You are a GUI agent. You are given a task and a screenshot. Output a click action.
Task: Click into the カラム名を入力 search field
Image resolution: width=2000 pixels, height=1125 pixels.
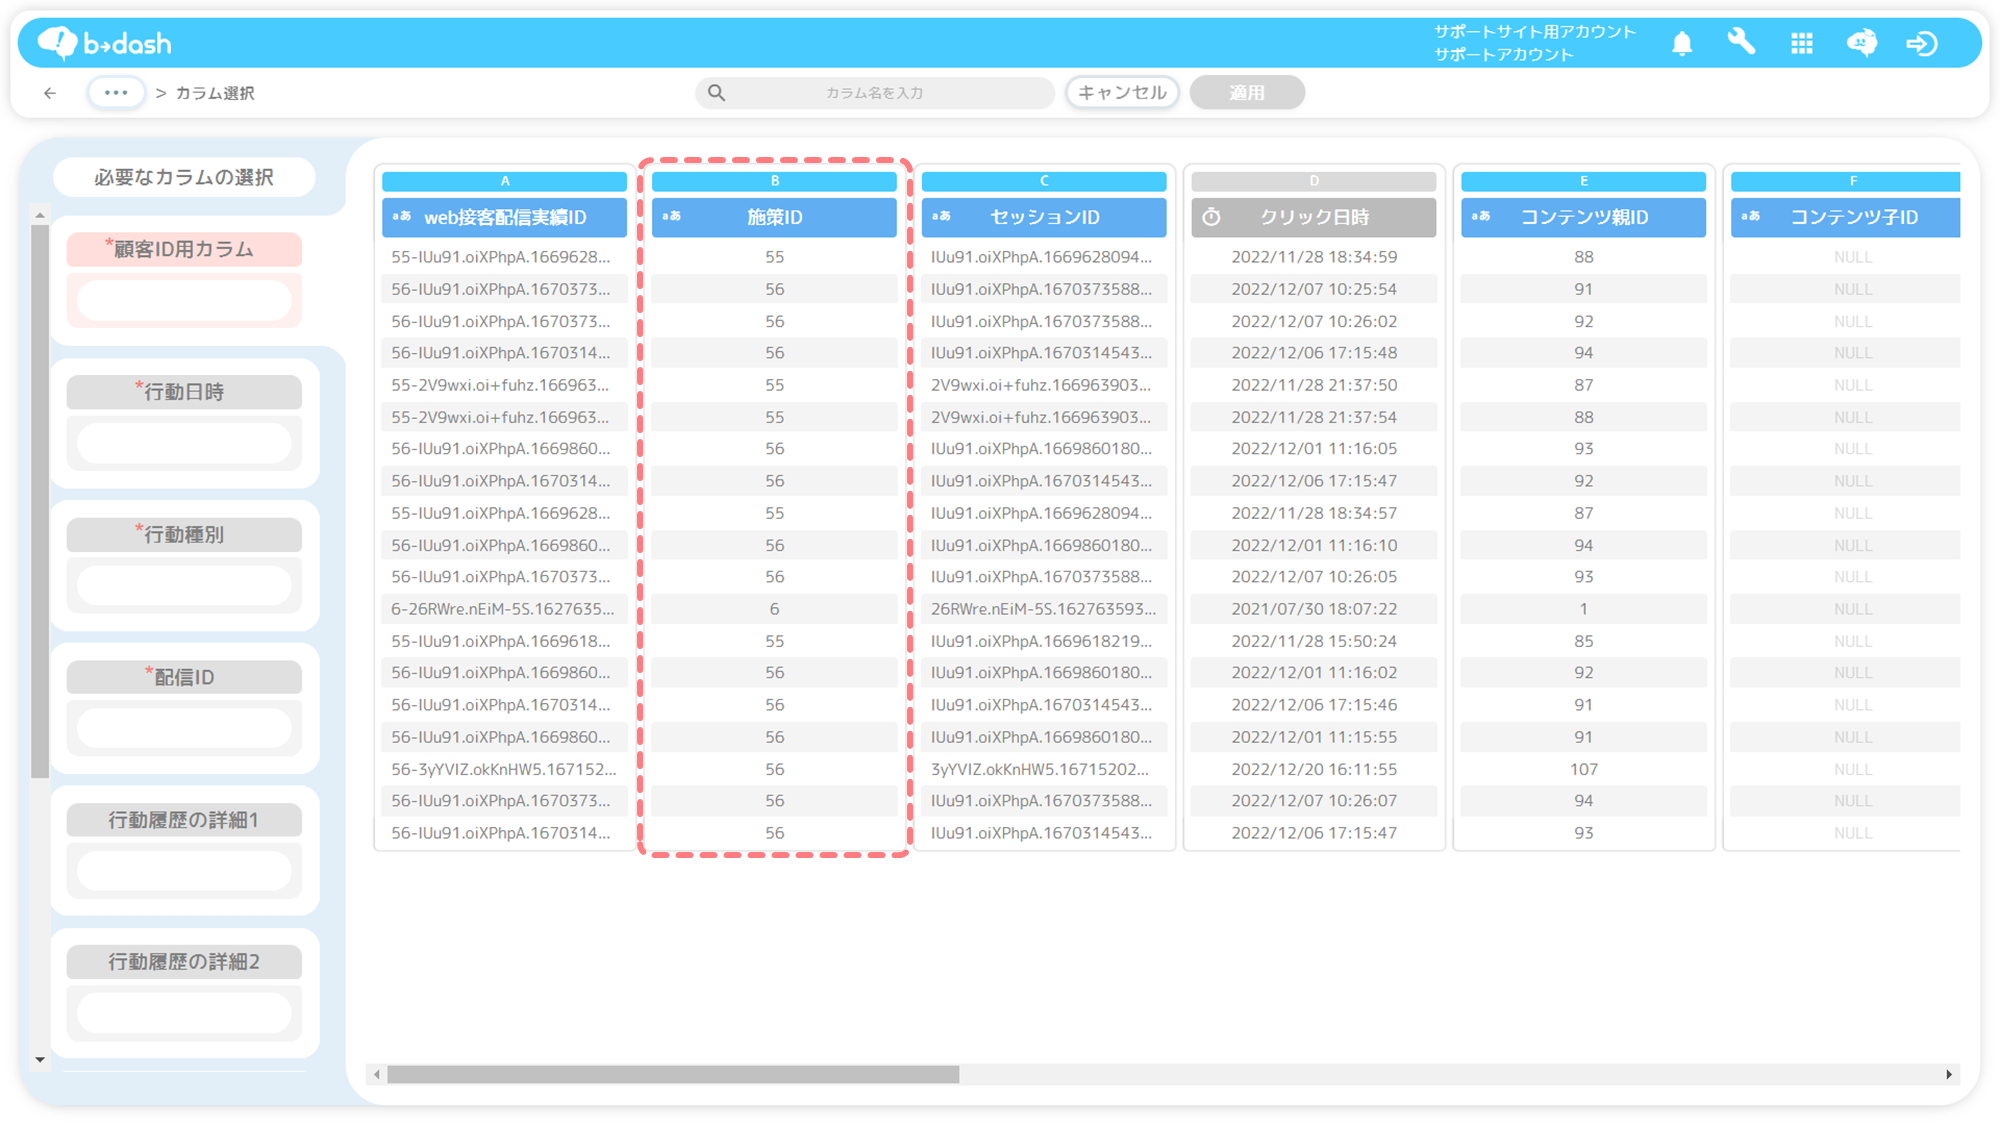pos(875,93)
